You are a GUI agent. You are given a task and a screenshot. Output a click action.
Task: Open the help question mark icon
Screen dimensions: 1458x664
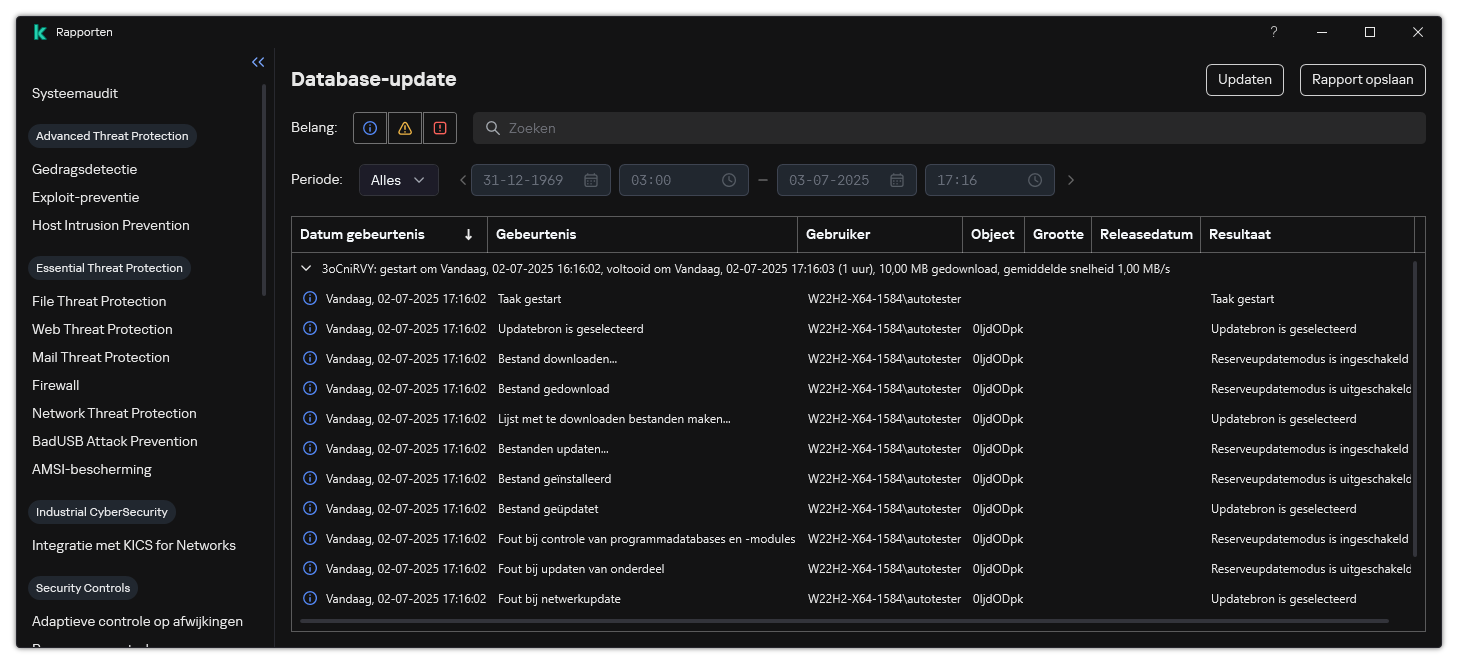click(x=1273, y=32)
